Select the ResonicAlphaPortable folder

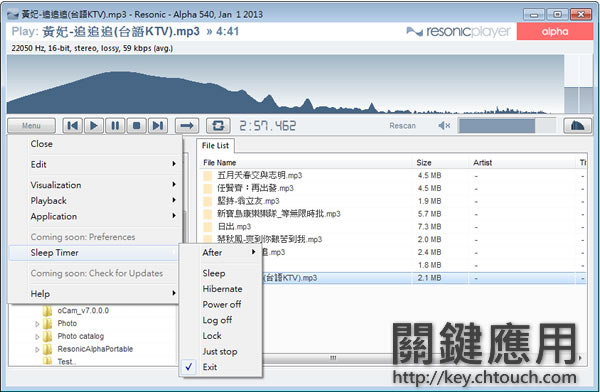95,349
